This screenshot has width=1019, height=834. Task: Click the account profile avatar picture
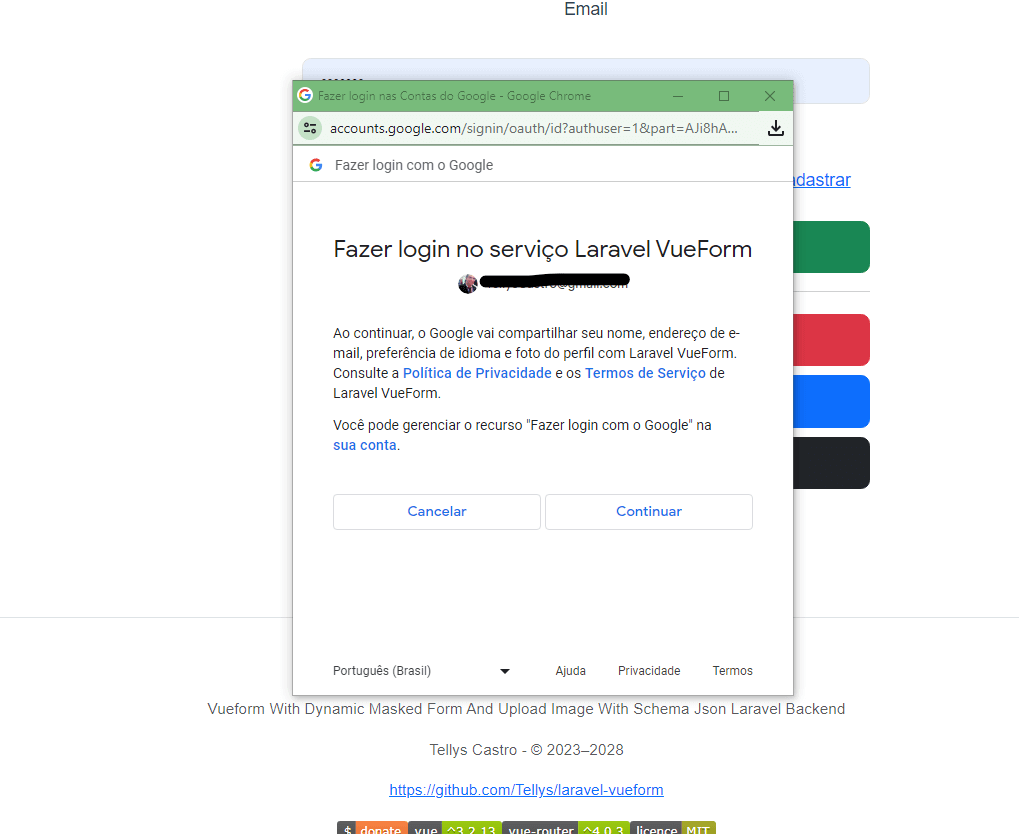[468, 284]
